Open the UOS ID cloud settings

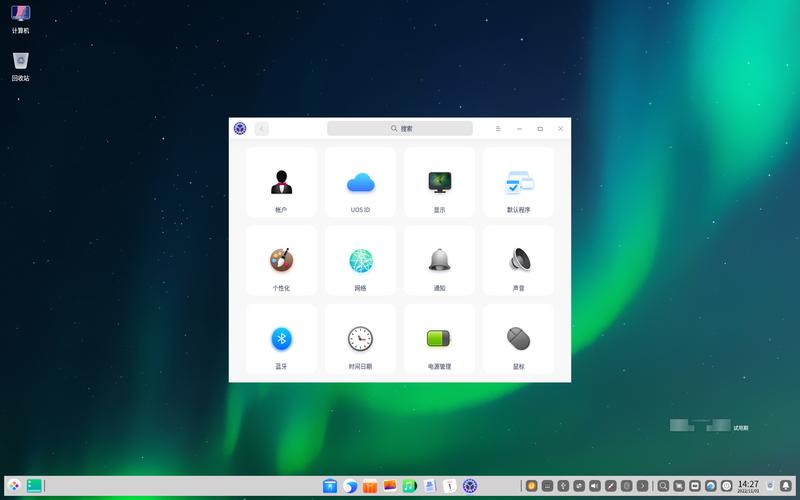point(360,182)
